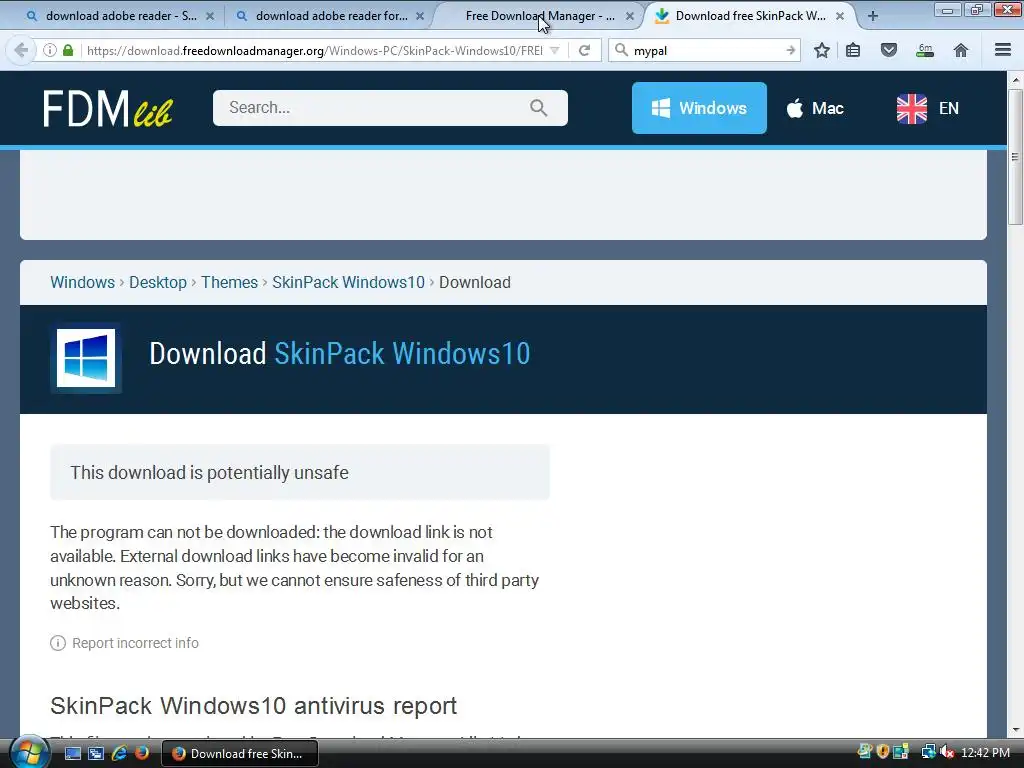Show bookmarks list icon
The image size is (1024, 768).
pos(853,50)
